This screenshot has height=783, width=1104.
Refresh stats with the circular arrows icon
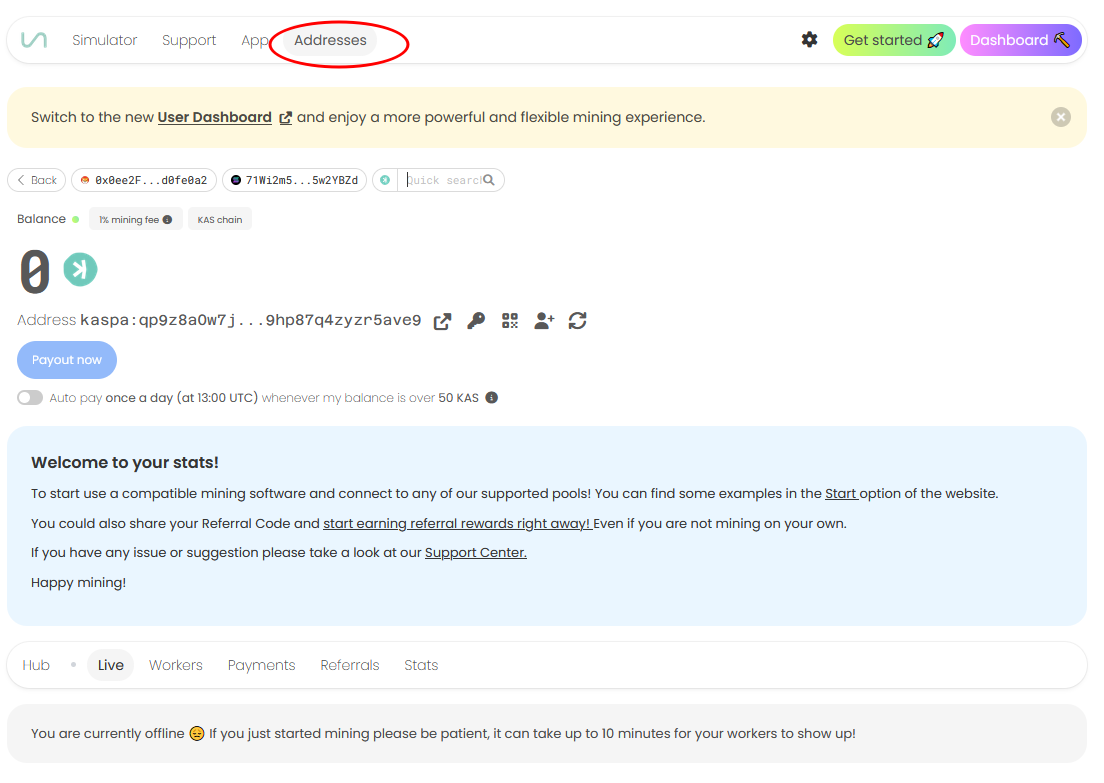577,321
